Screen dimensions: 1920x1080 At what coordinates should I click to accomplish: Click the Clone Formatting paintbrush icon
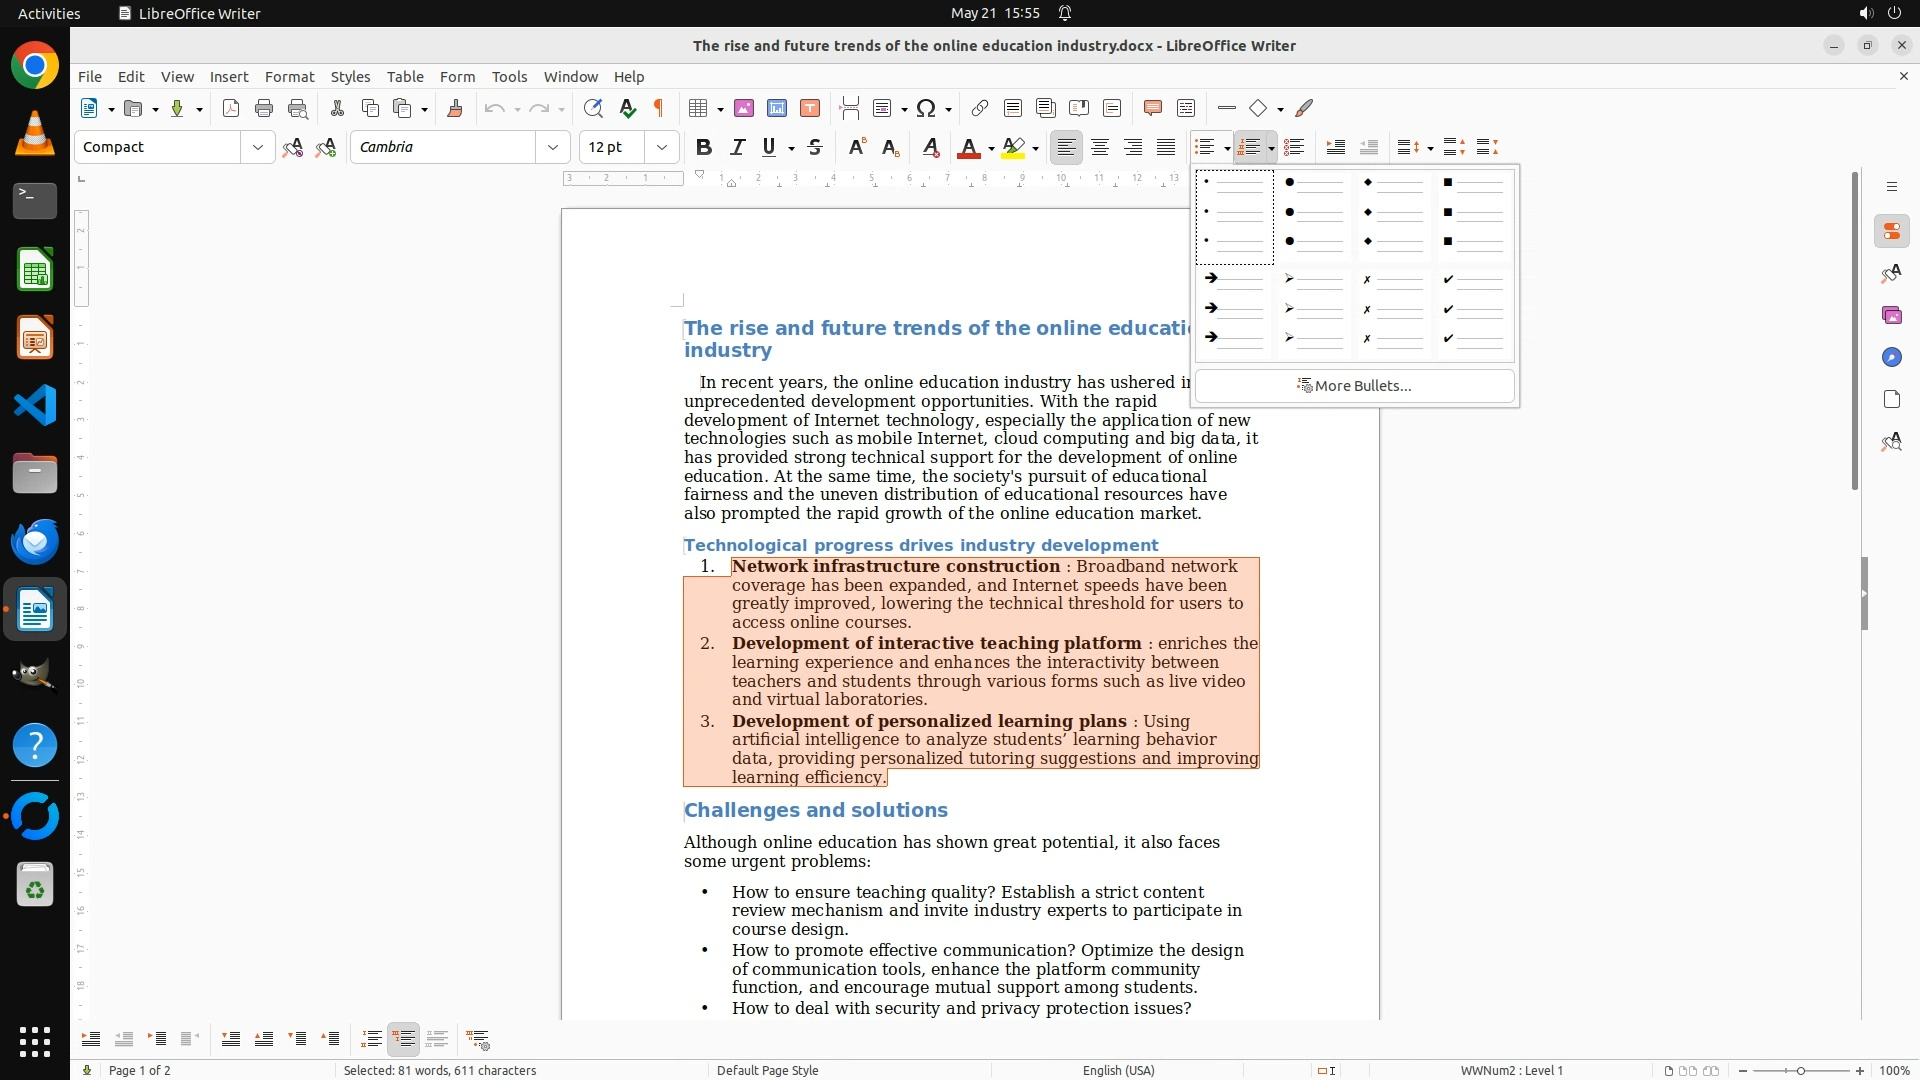[455, 108]
